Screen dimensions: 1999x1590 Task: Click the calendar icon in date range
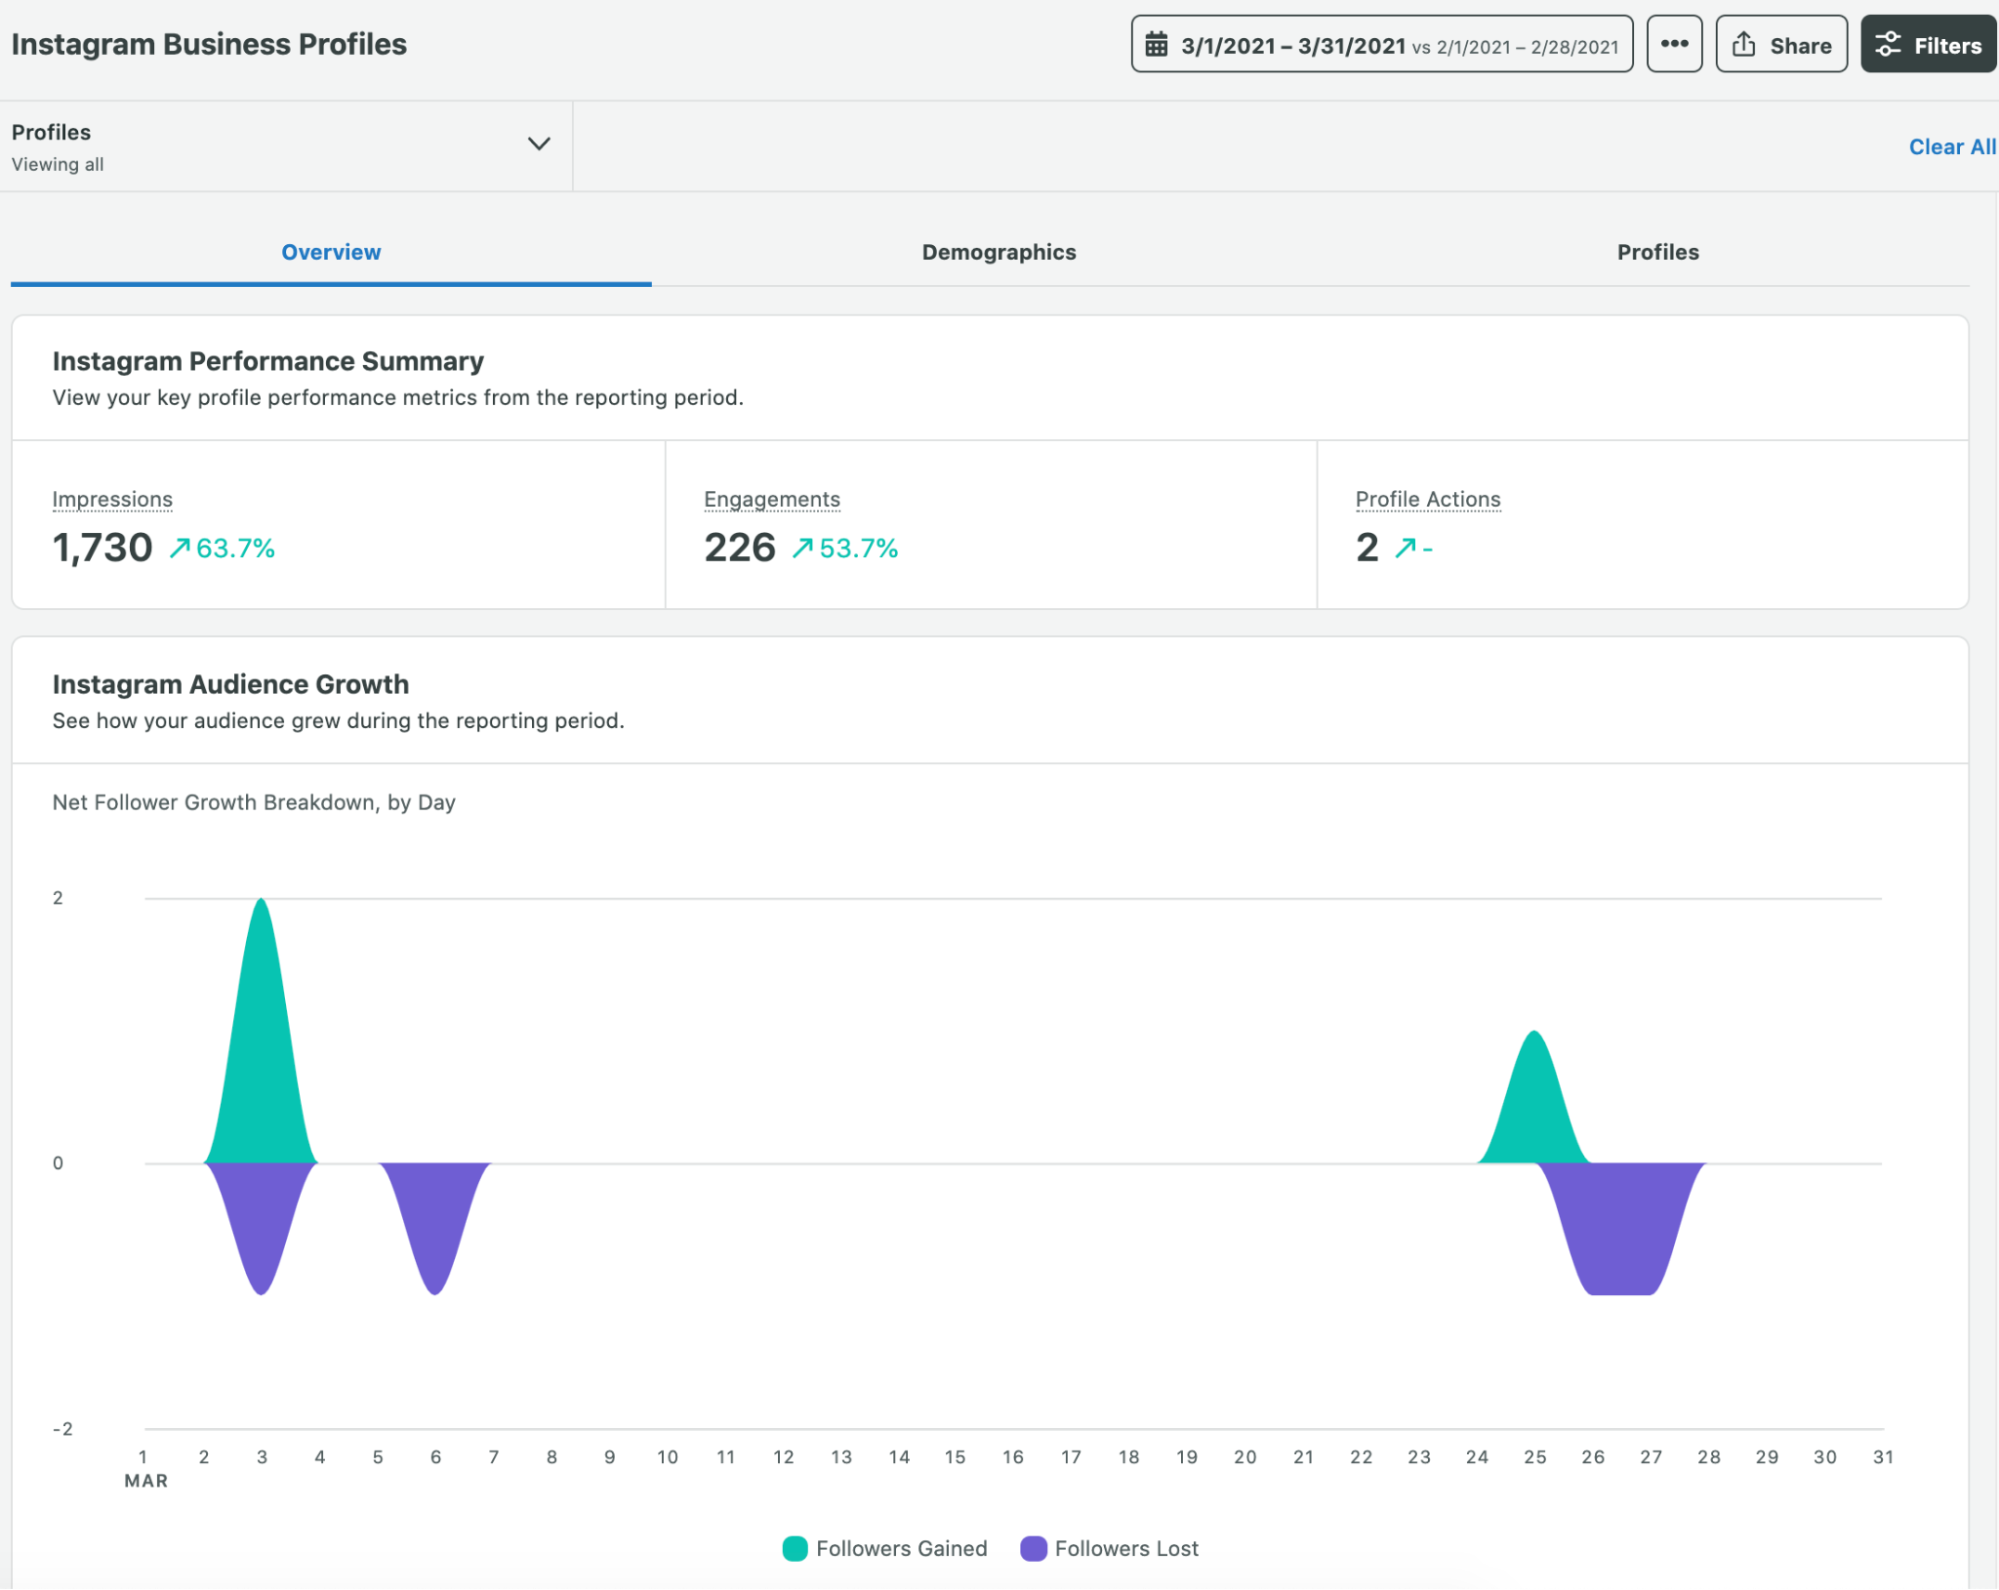[x=1156, y=45]
